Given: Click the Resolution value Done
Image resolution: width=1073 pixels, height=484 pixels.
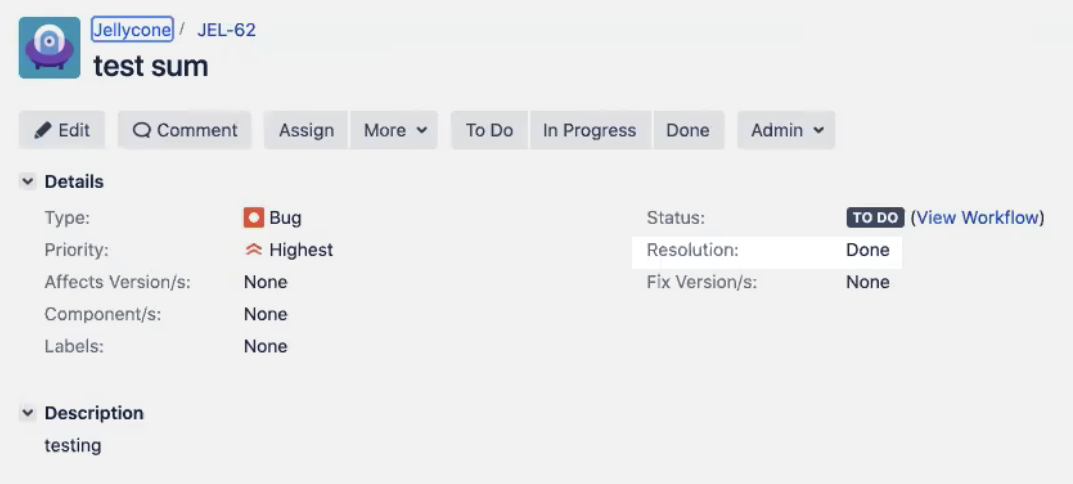Looking at the screenshot, I should [x=868, y=250].
